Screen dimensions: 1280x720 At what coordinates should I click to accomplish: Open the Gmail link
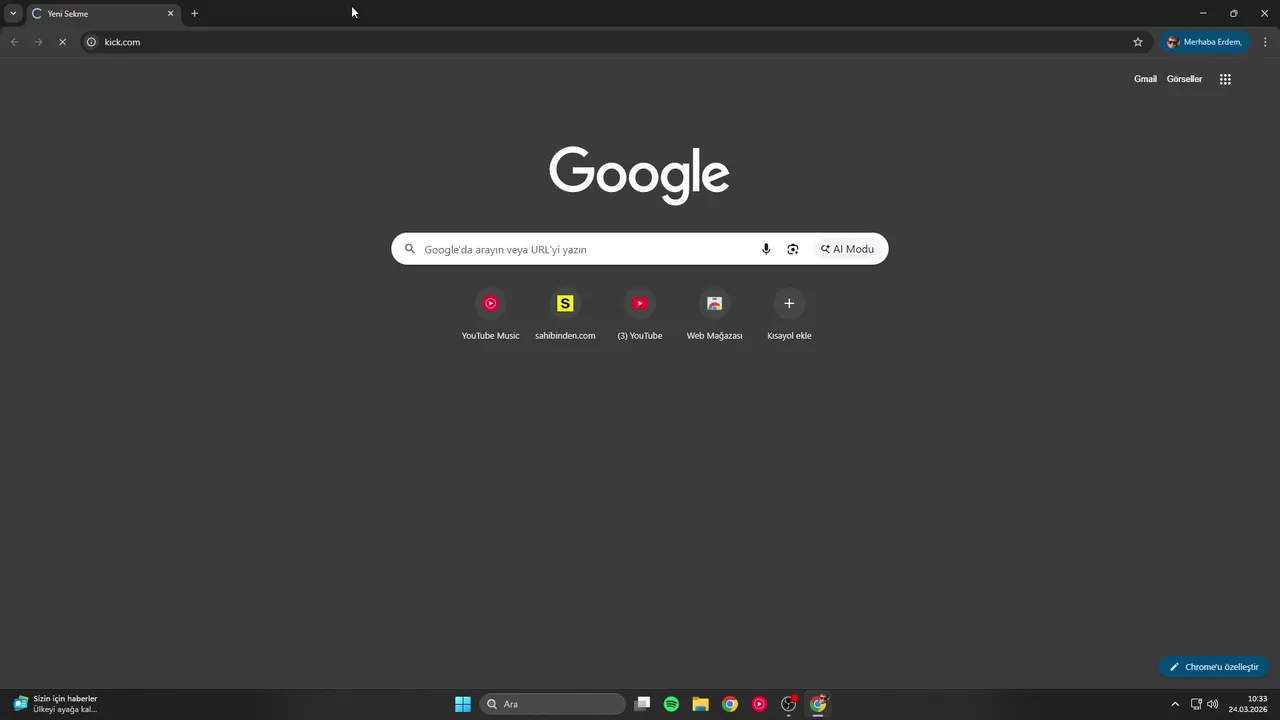click(x=1145, y=79)
